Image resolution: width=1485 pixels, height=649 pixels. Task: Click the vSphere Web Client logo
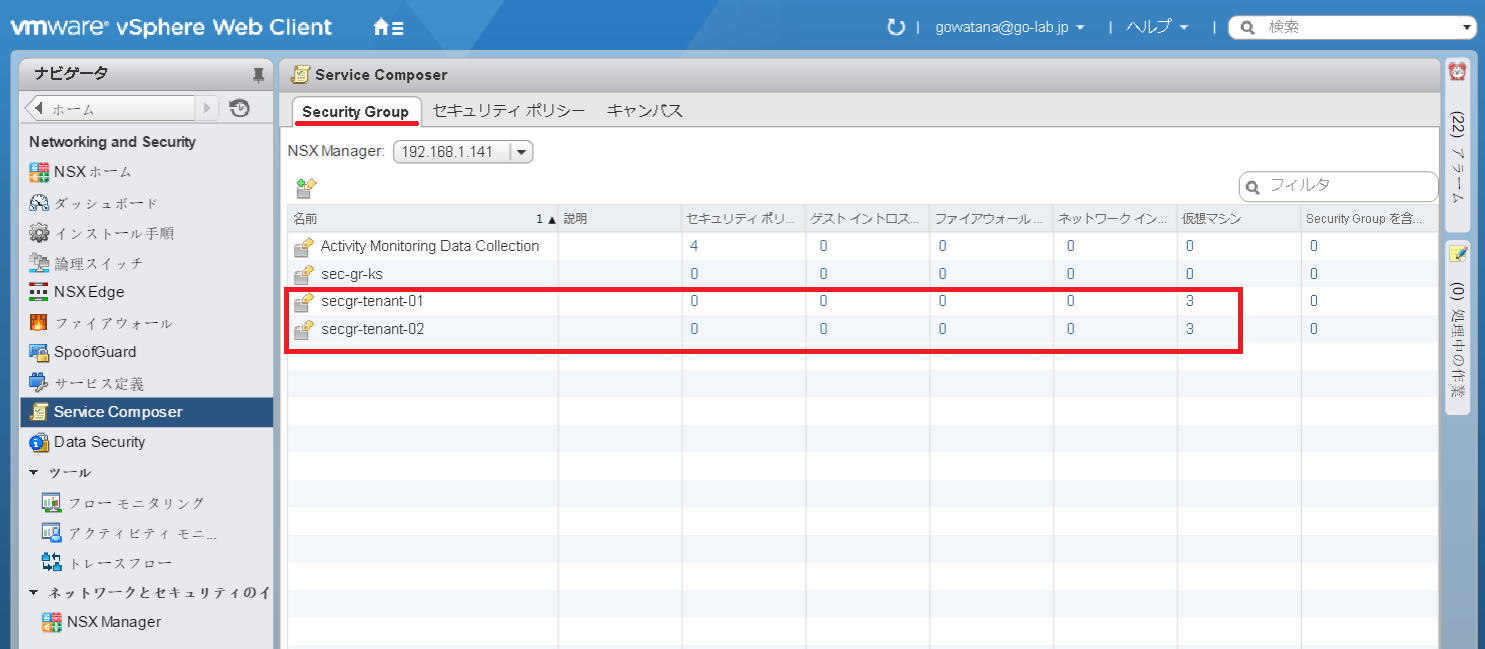172,27
